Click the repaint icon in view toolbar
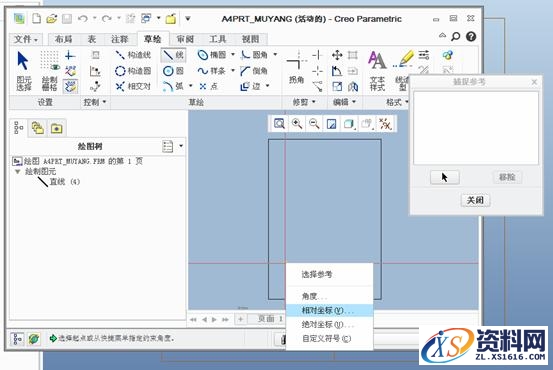 [x=332, y=123]
